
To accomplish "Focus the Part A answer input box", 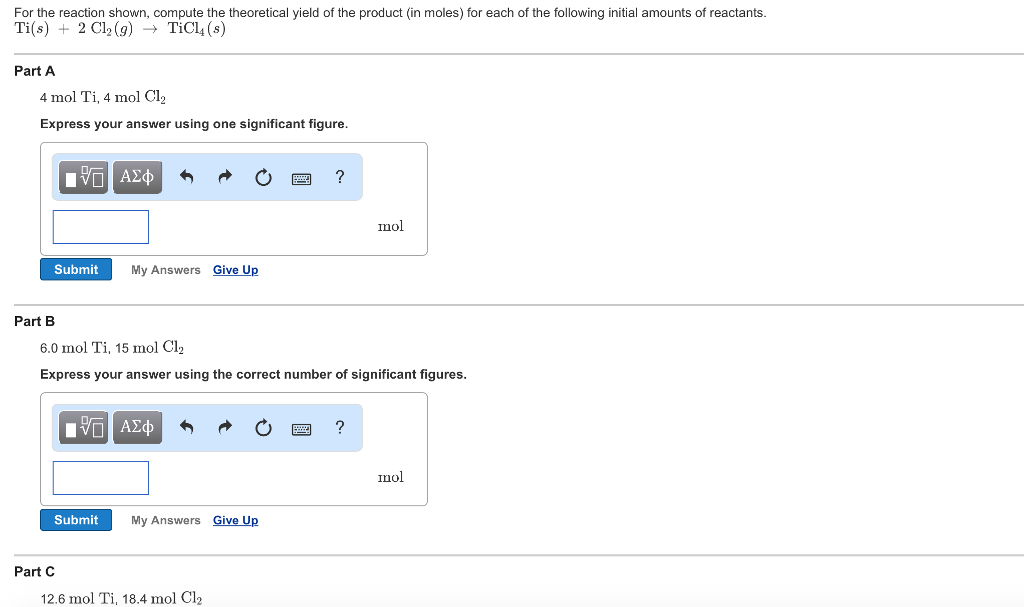I will pos(101,227).
